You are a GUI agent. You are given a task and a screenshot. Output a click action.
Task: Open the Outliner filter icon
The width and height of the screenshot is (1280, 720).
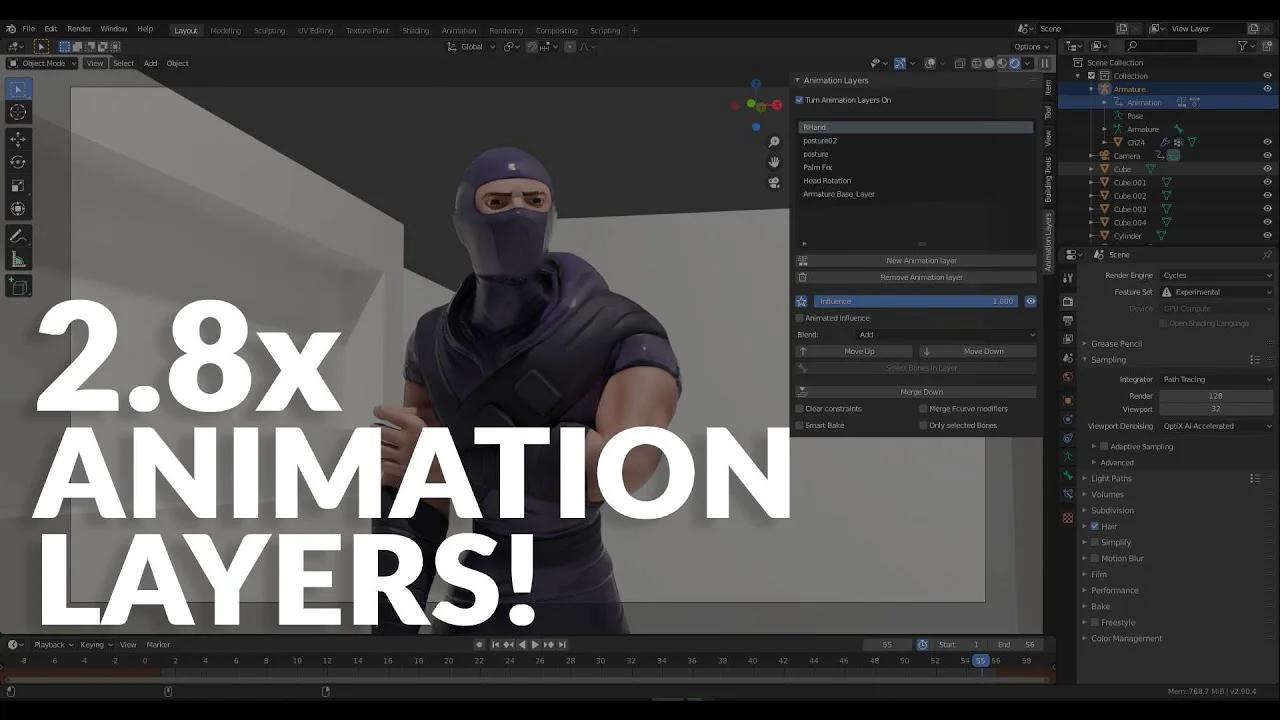[x=1242, y=47]
